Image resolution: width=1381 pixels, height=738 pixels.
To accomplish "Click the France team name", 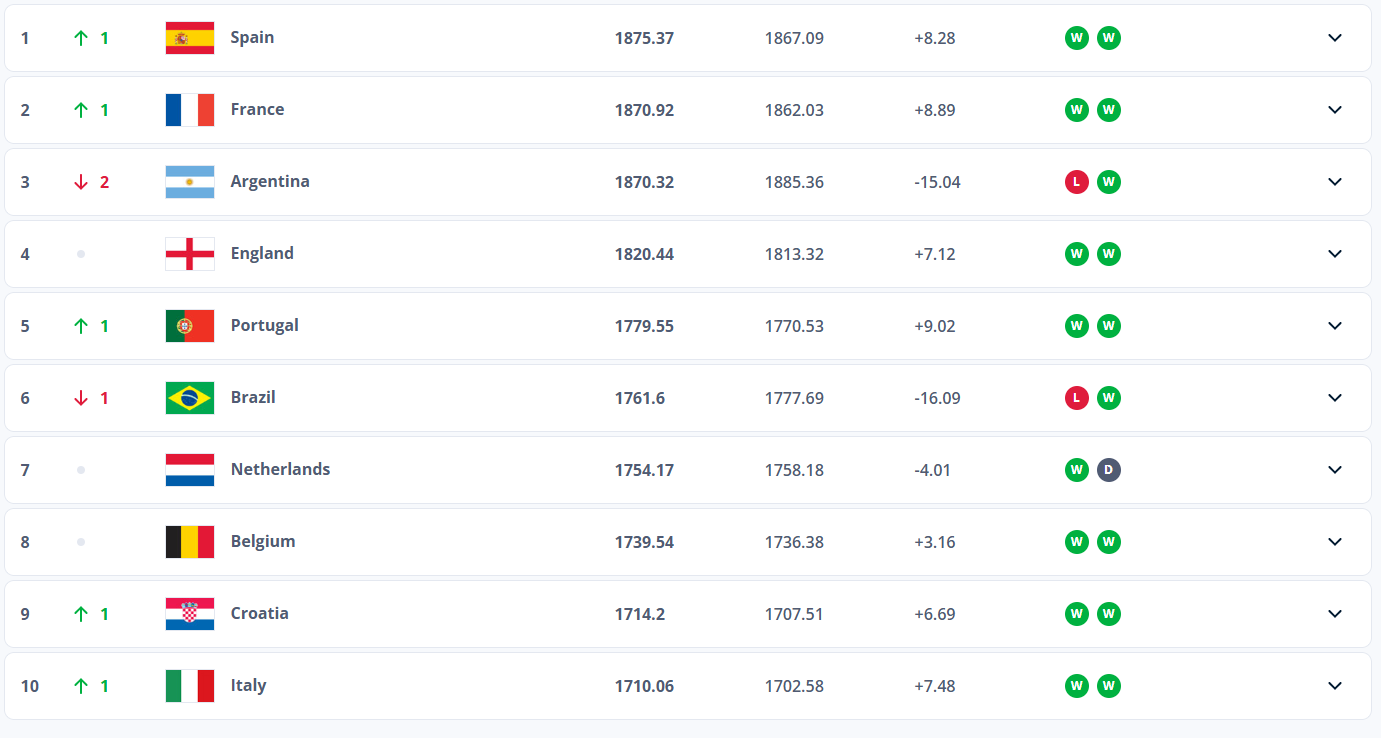I will (x=257, y=110).
